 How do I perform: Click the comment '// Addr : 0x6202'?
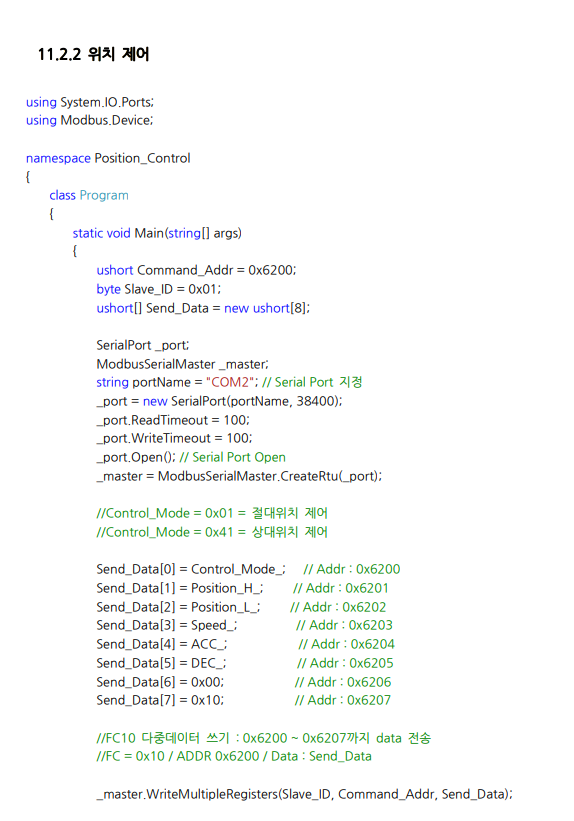(338, 607)
